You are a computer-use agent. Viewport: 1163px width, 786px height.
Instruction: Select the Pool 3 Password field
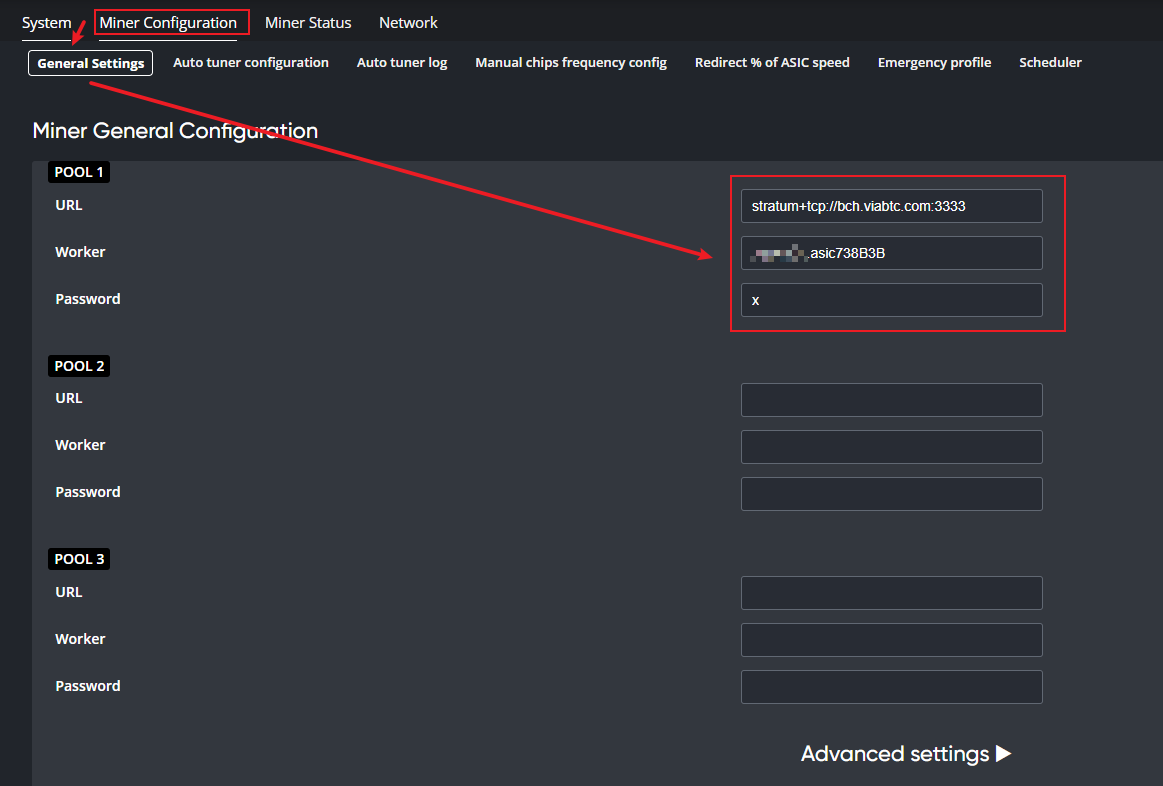click(891, 687)
